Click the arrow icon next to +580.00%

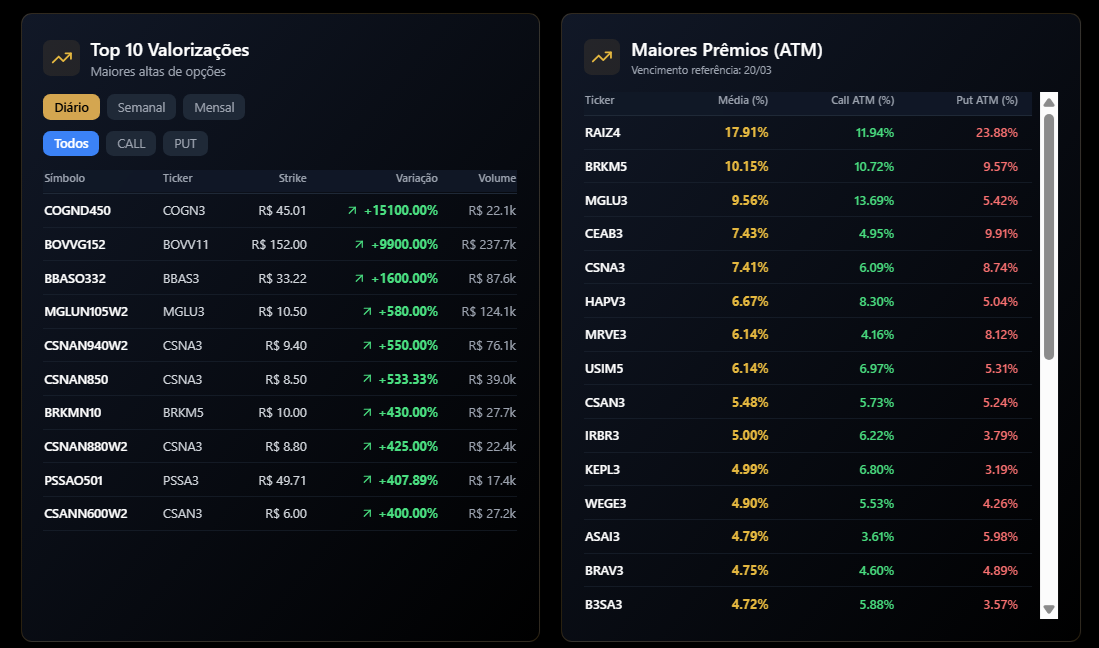[367, 312]
